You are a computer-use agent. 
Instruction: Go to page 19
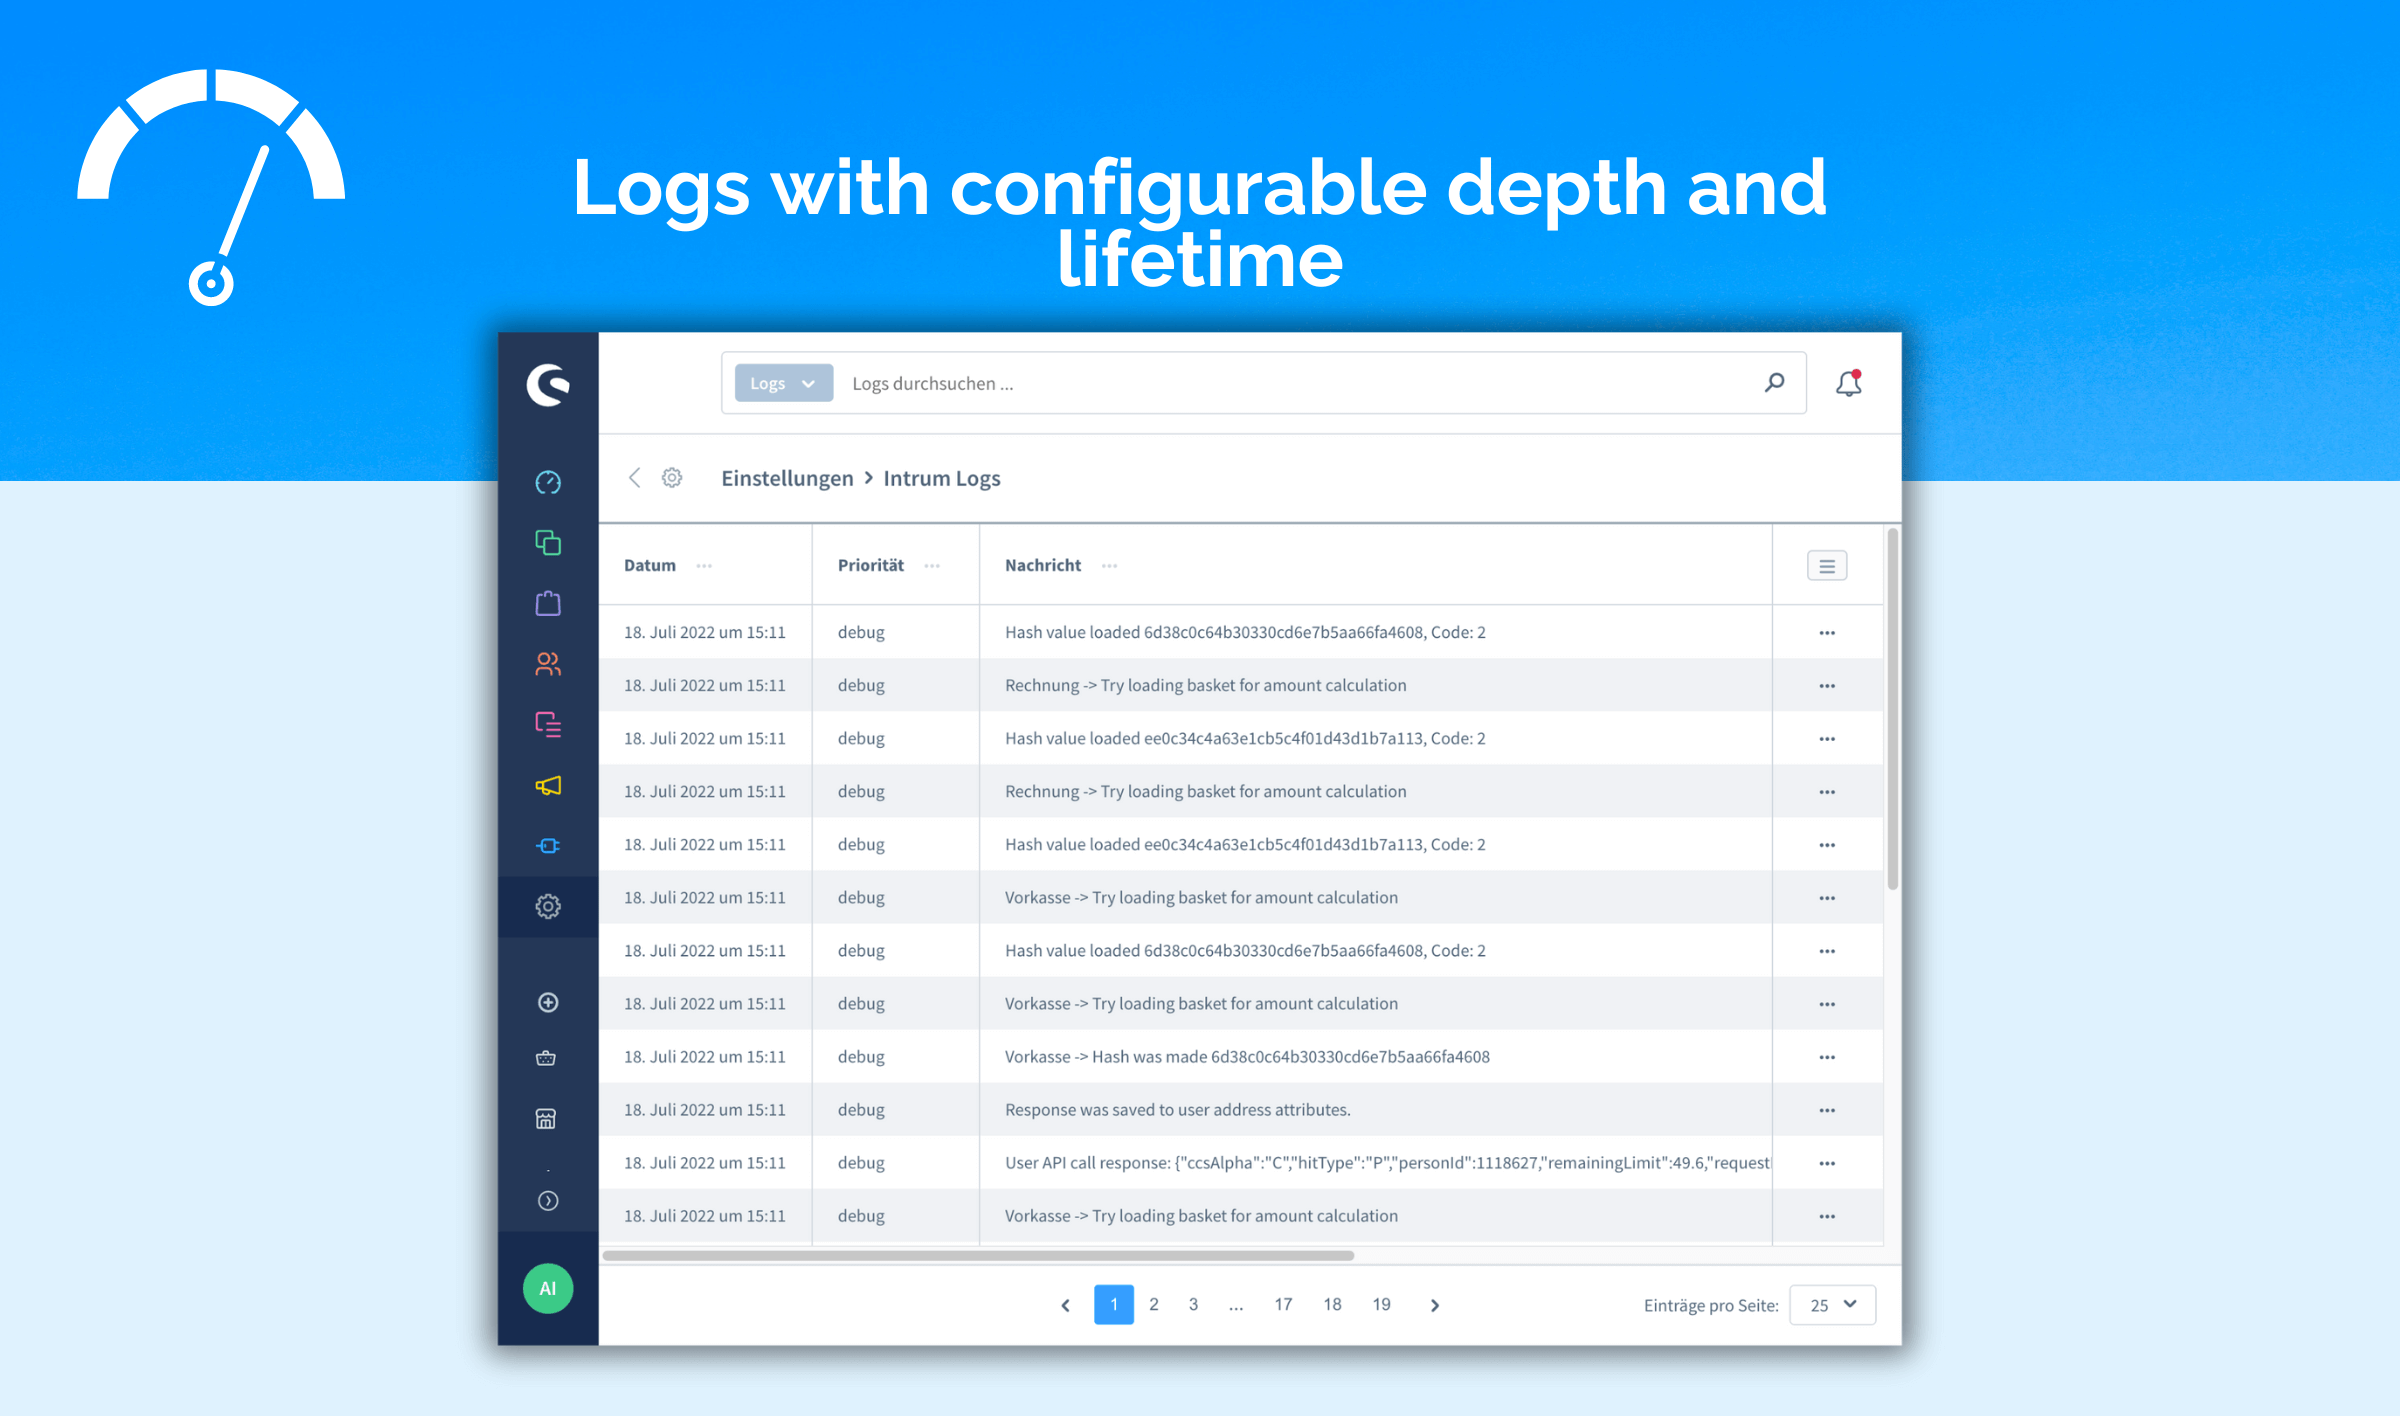point(1382,1304)
